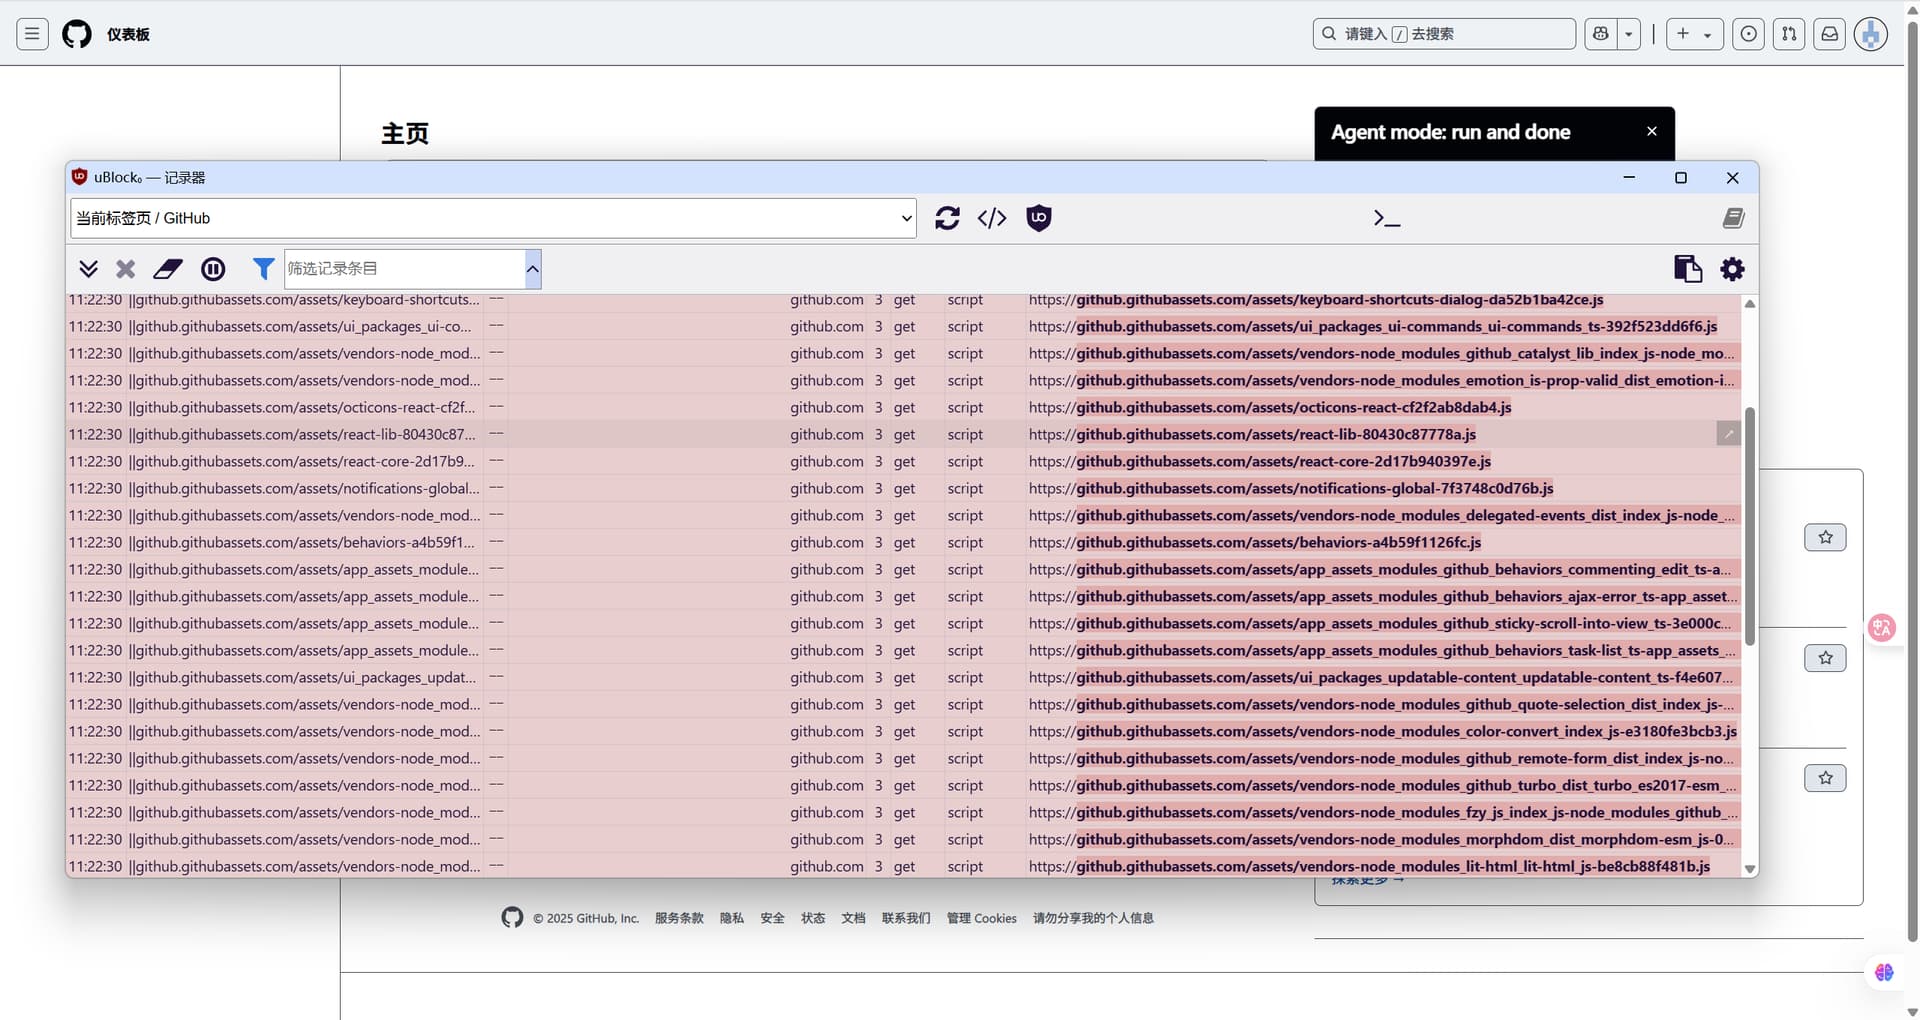Open the 管理 Cookies footer link
The height and width of the screenshot is (1020, 1920).
(982, 918)
